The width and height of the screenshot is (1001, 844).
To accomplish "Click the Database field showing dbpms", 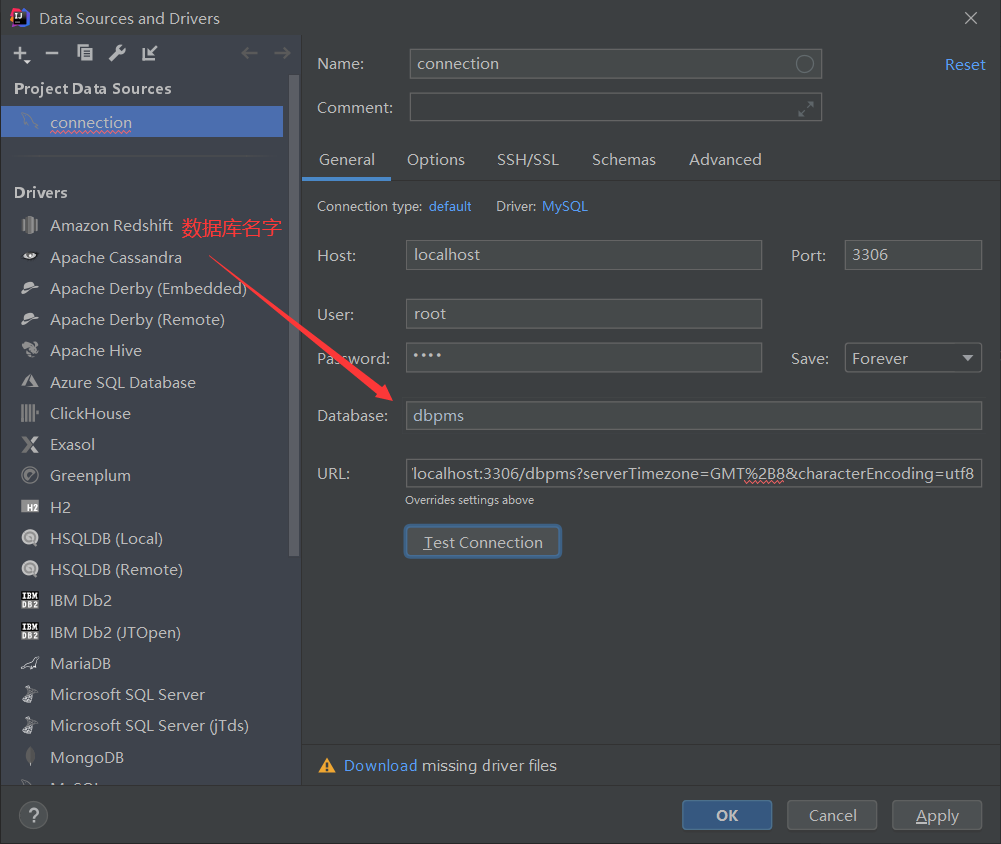I will coord(693,416).
